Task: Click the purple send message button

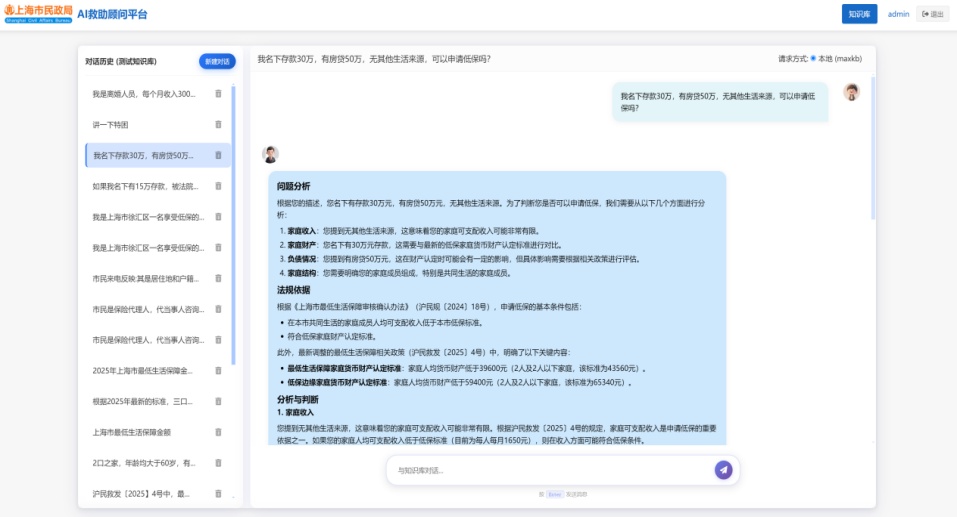Action: (x=723, y=470)
